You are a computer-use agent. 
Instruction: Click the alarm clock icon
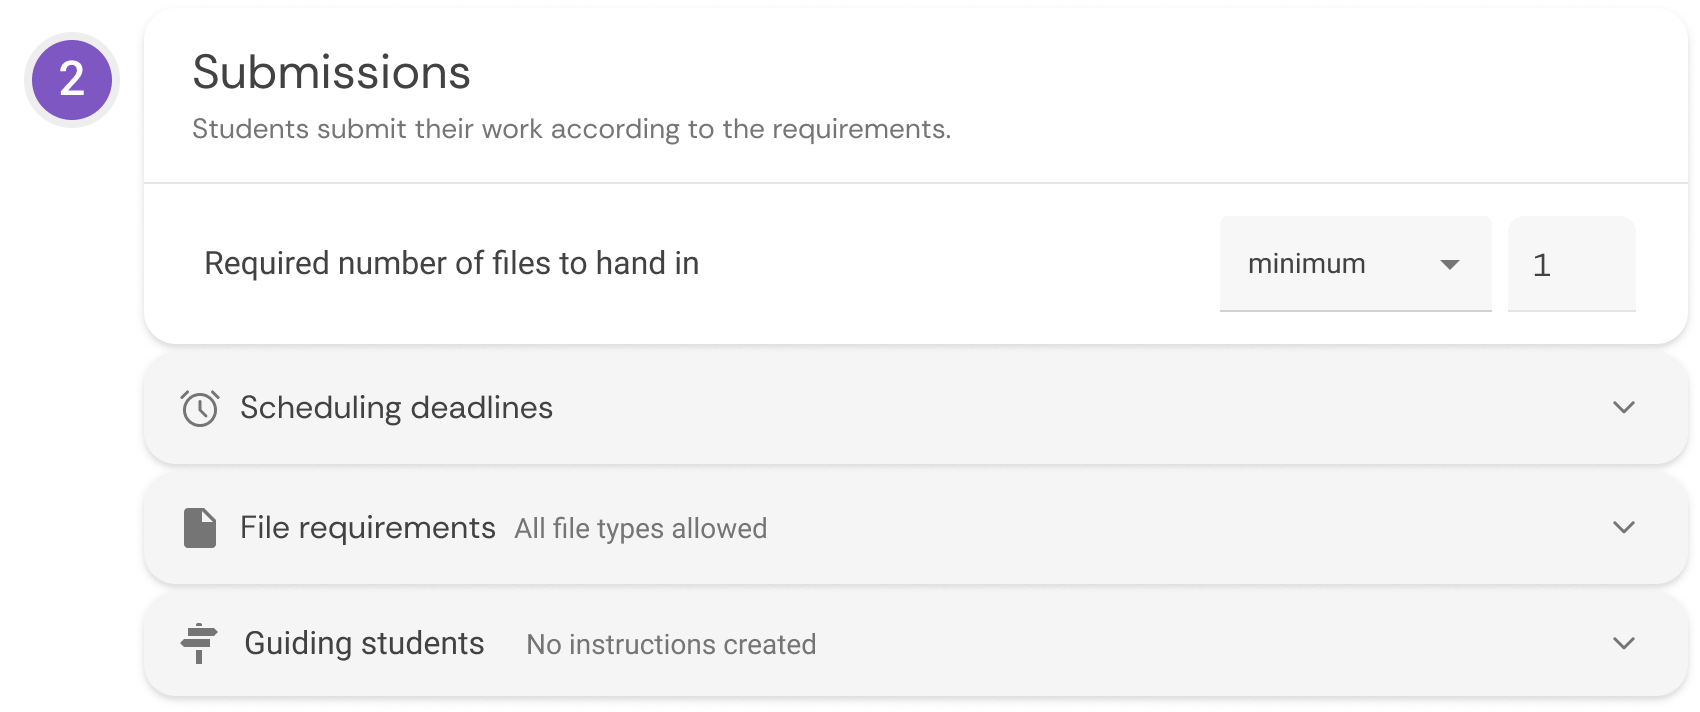(200, 408)
